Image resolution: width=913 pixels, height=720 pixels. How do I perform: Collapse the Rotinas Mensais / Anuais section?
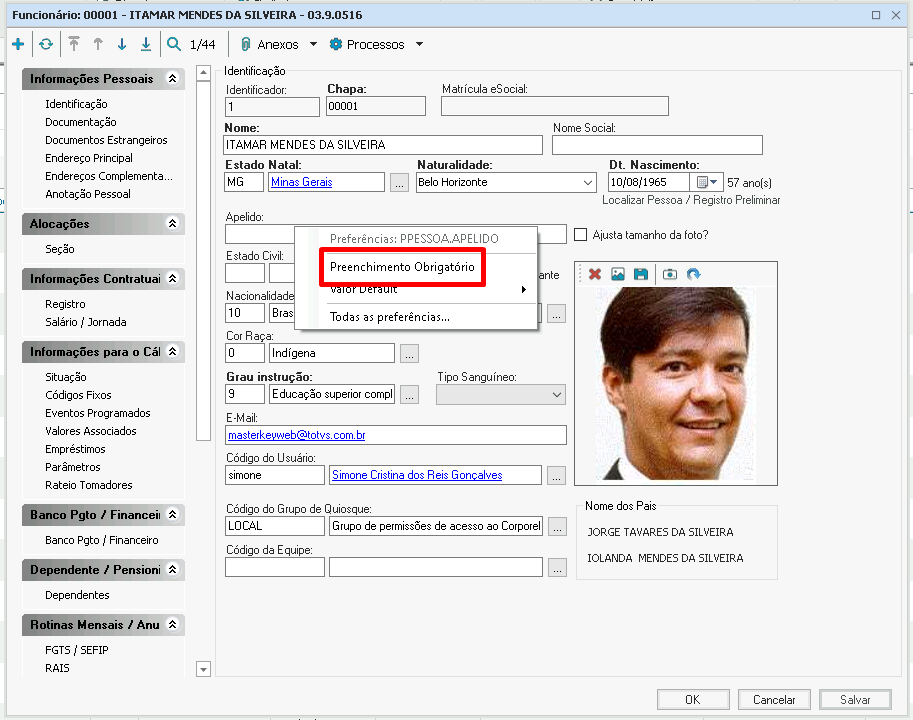pos(172,625)
